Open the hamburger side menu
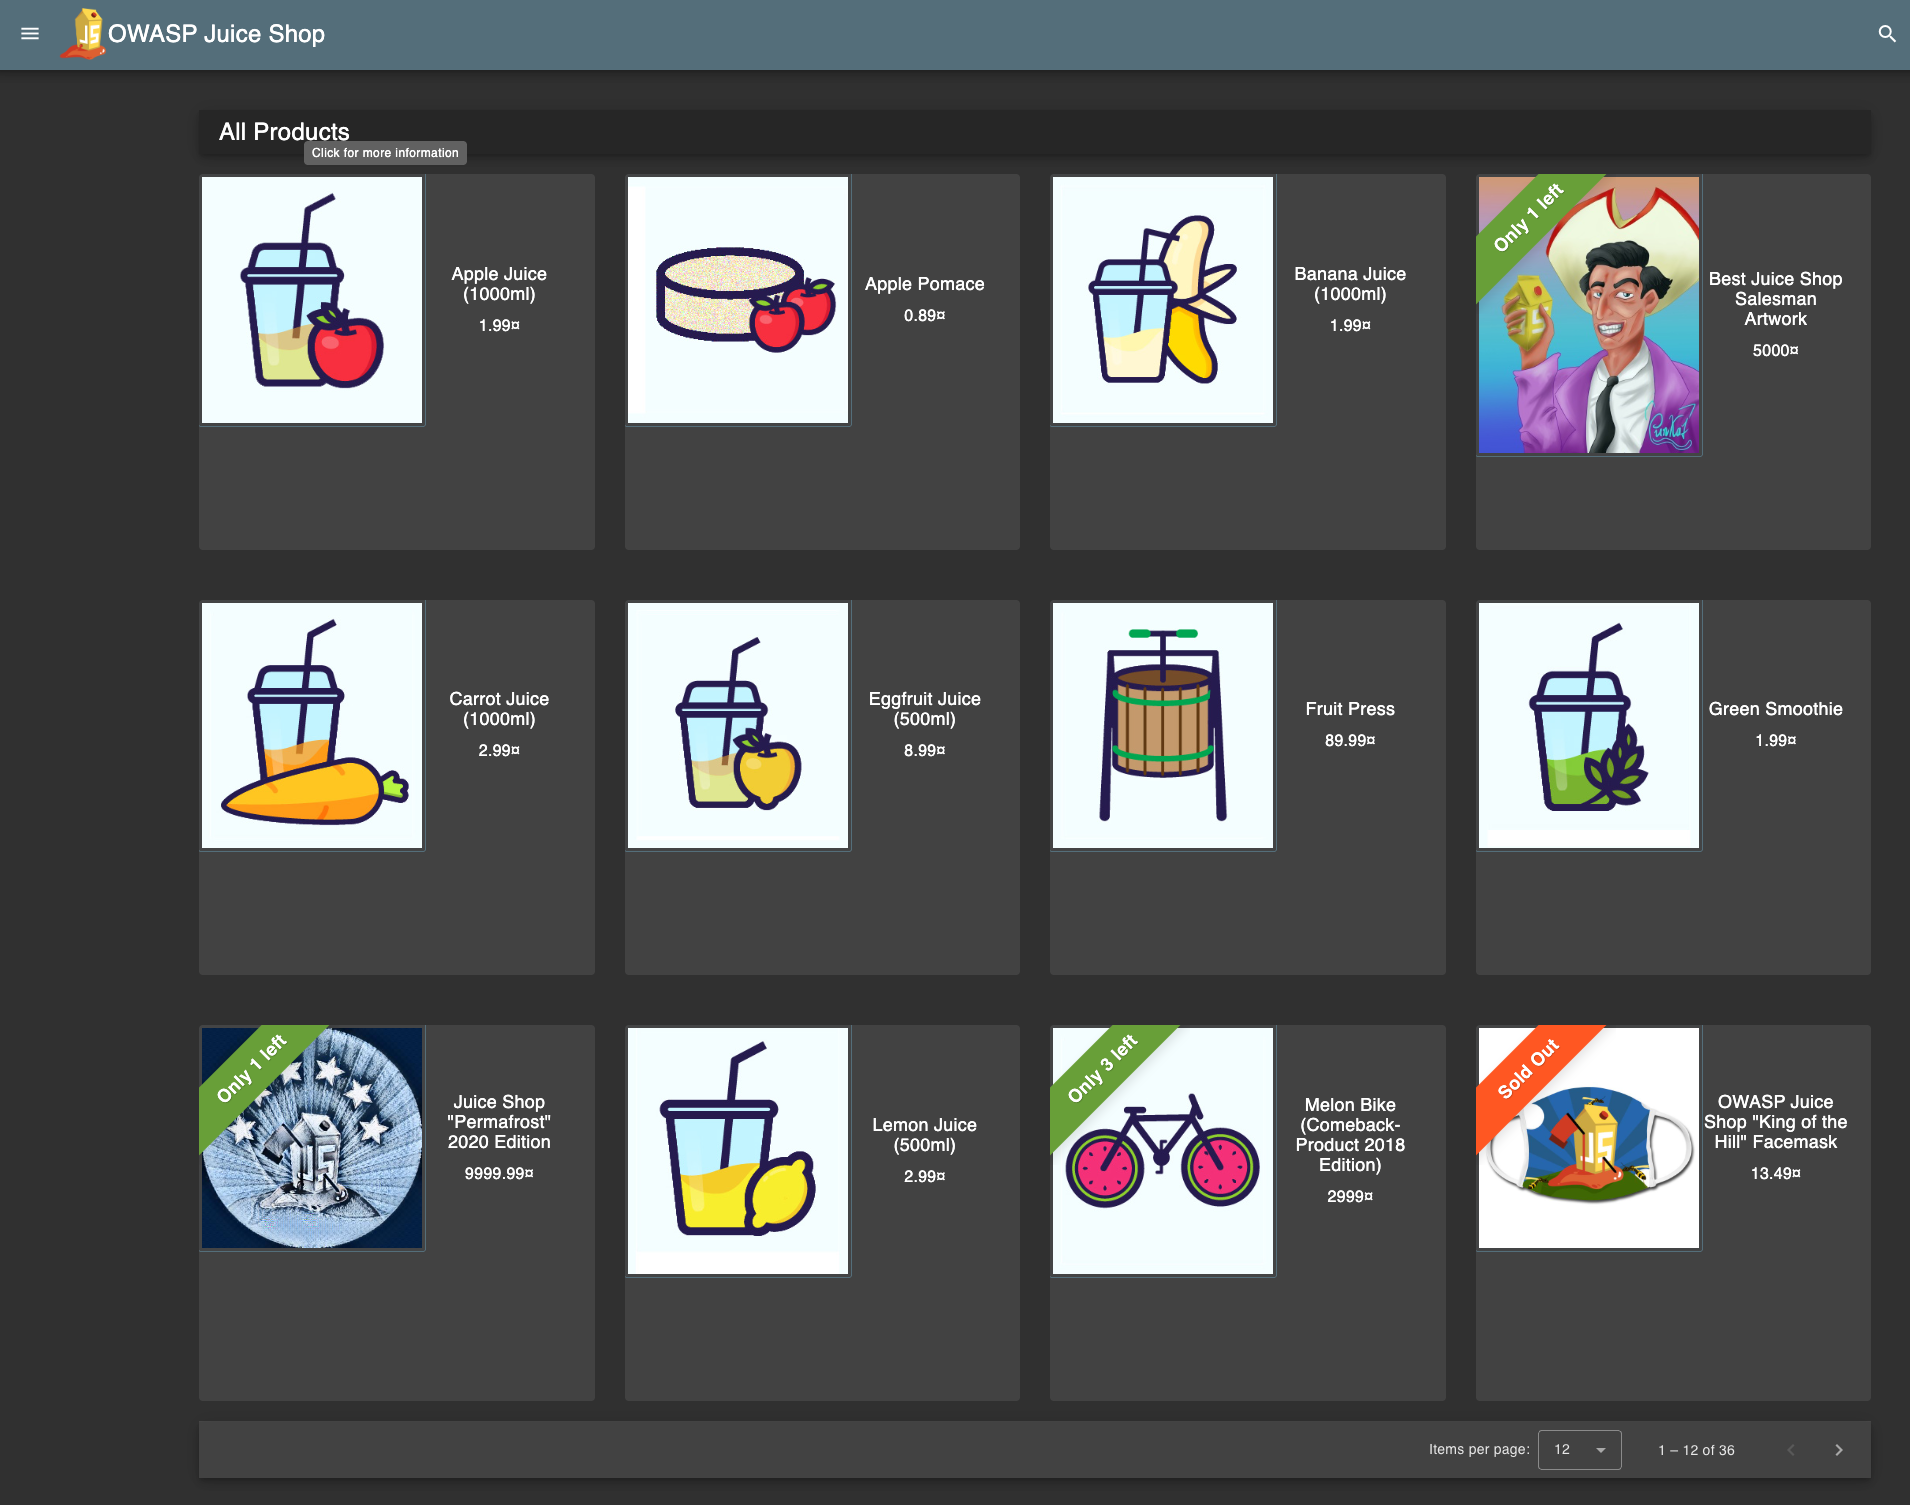This screenshot has height=1505, width=1910. tap(30, 34)
